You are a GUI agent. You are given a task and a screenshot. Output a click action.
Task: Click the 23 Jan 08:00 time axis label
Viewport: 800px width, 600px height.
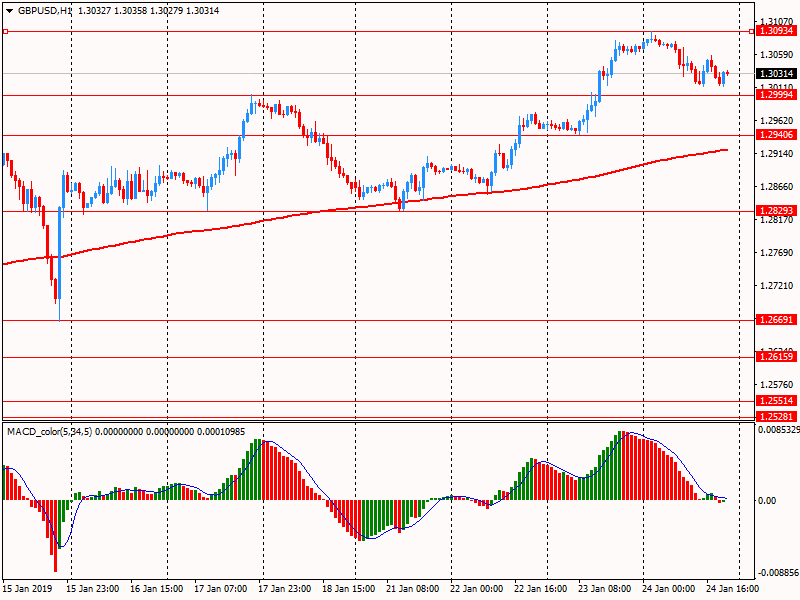point(605,589)
